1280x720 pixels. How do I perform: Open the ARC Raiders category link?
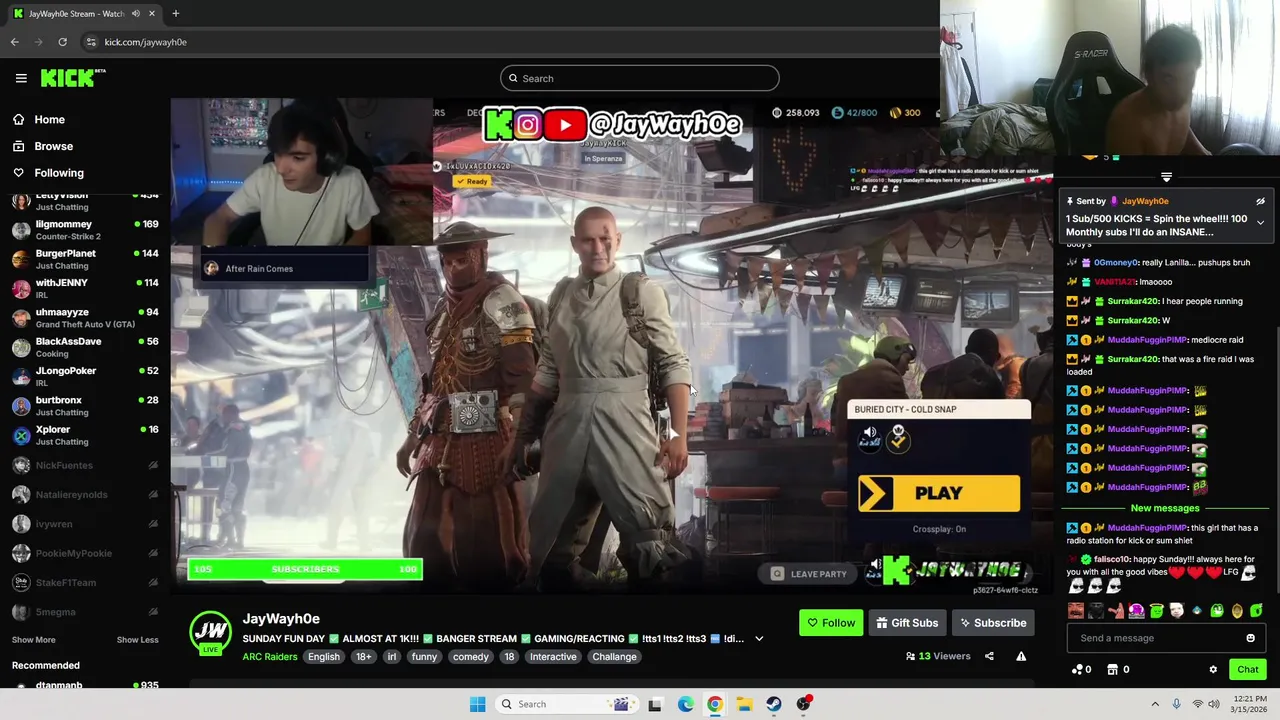click(x=269, y=657)
